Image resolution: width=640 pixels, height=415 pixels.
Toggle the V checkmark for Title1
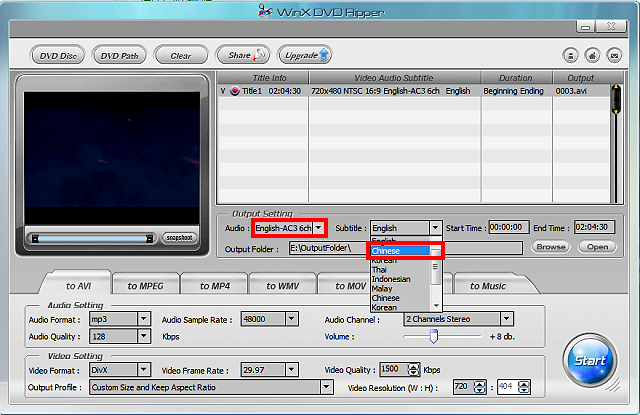pos(223,91)
